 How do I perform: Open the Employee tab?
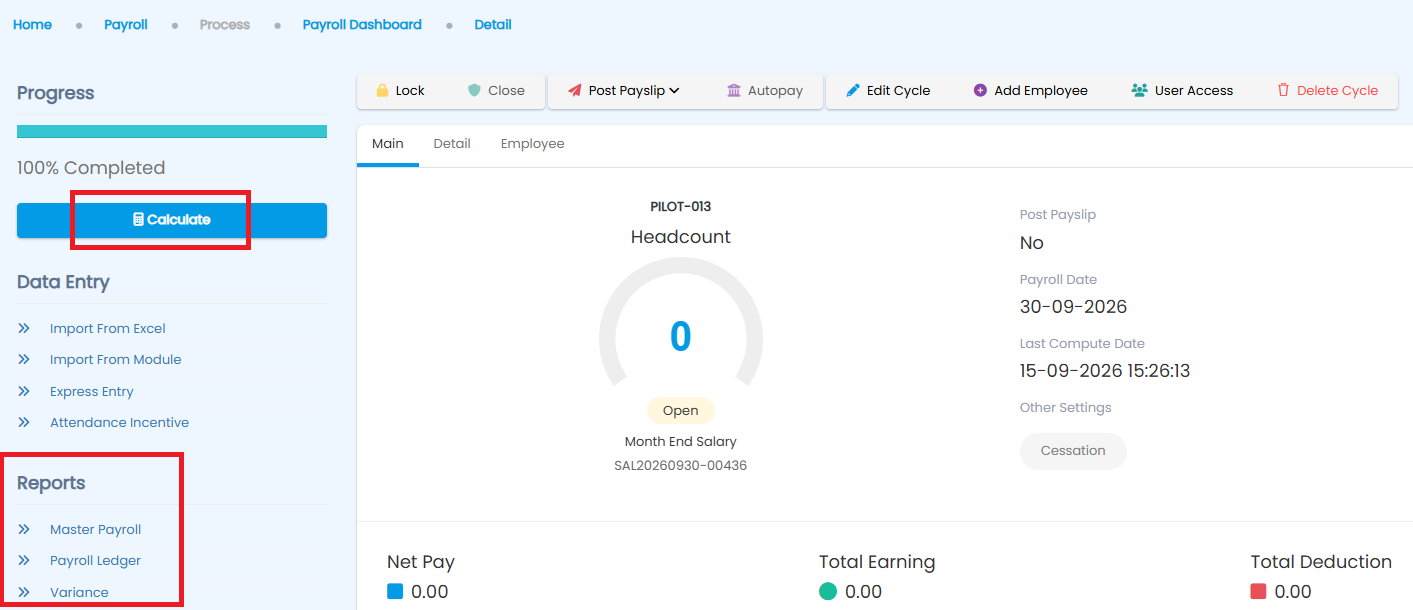point(532,144)
